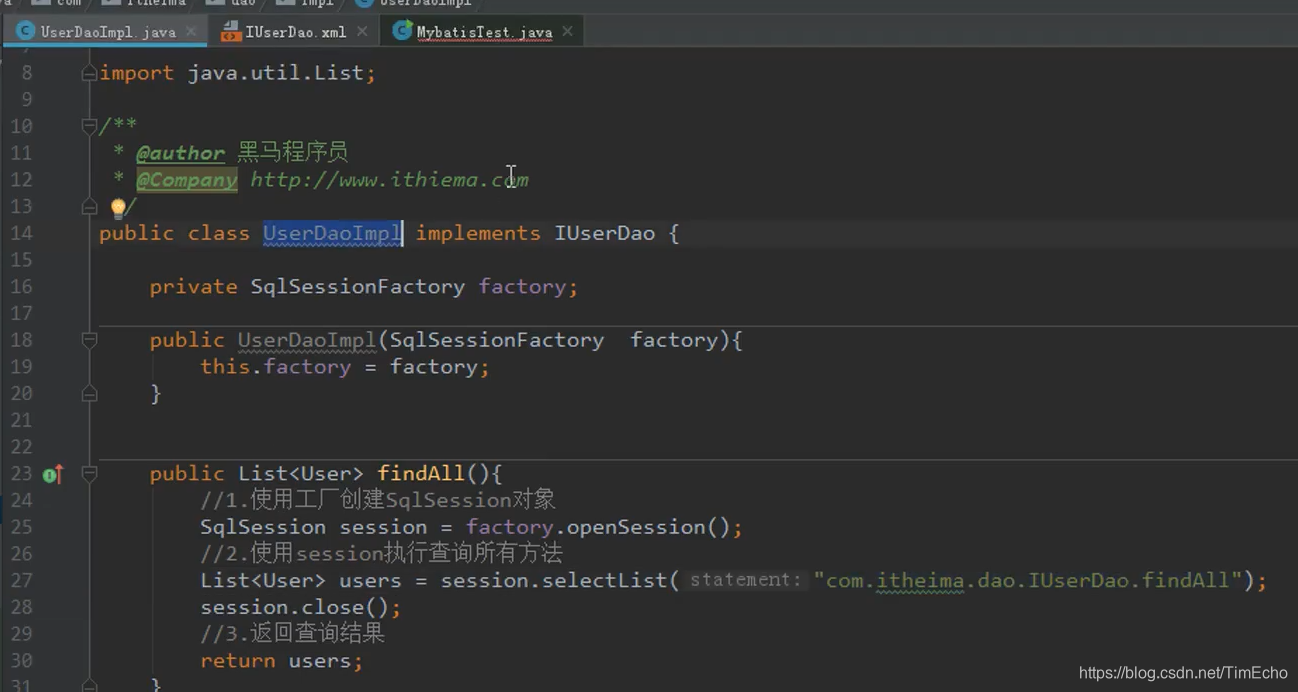Viewport: 1298px width, 692px height.
Task: Click the findAll method name on line 23
Action: [421, 474]
